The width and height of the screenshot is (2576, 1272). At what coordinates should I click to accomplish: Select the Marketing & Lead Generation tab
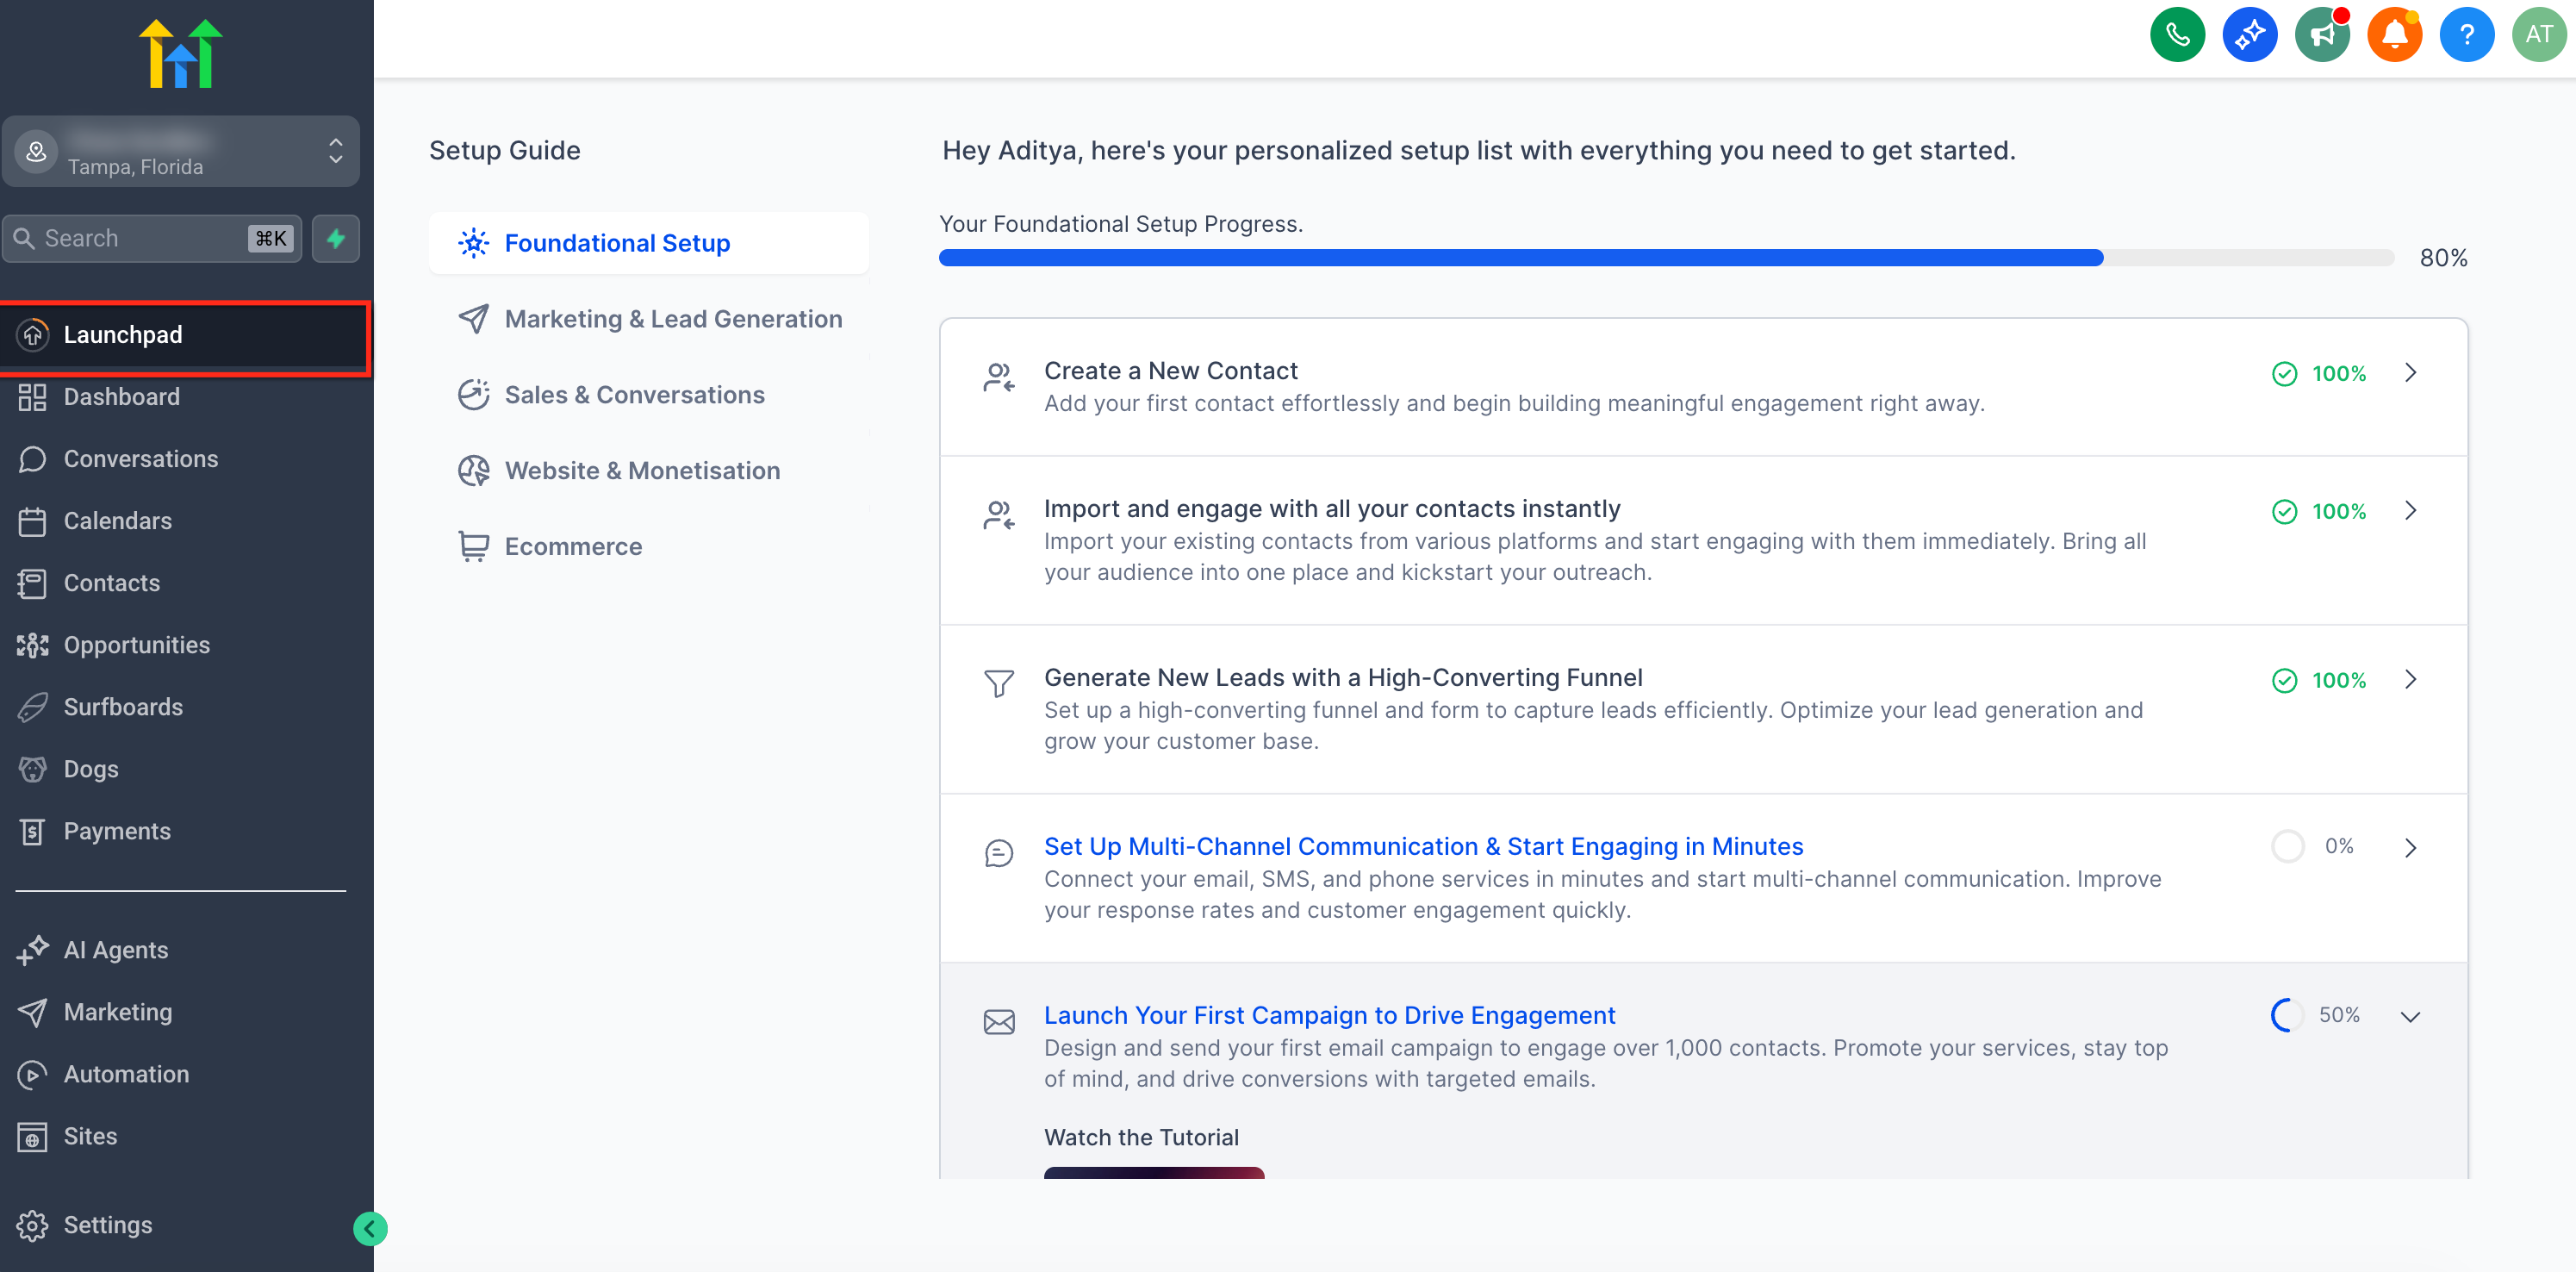[x=673, y=319]
